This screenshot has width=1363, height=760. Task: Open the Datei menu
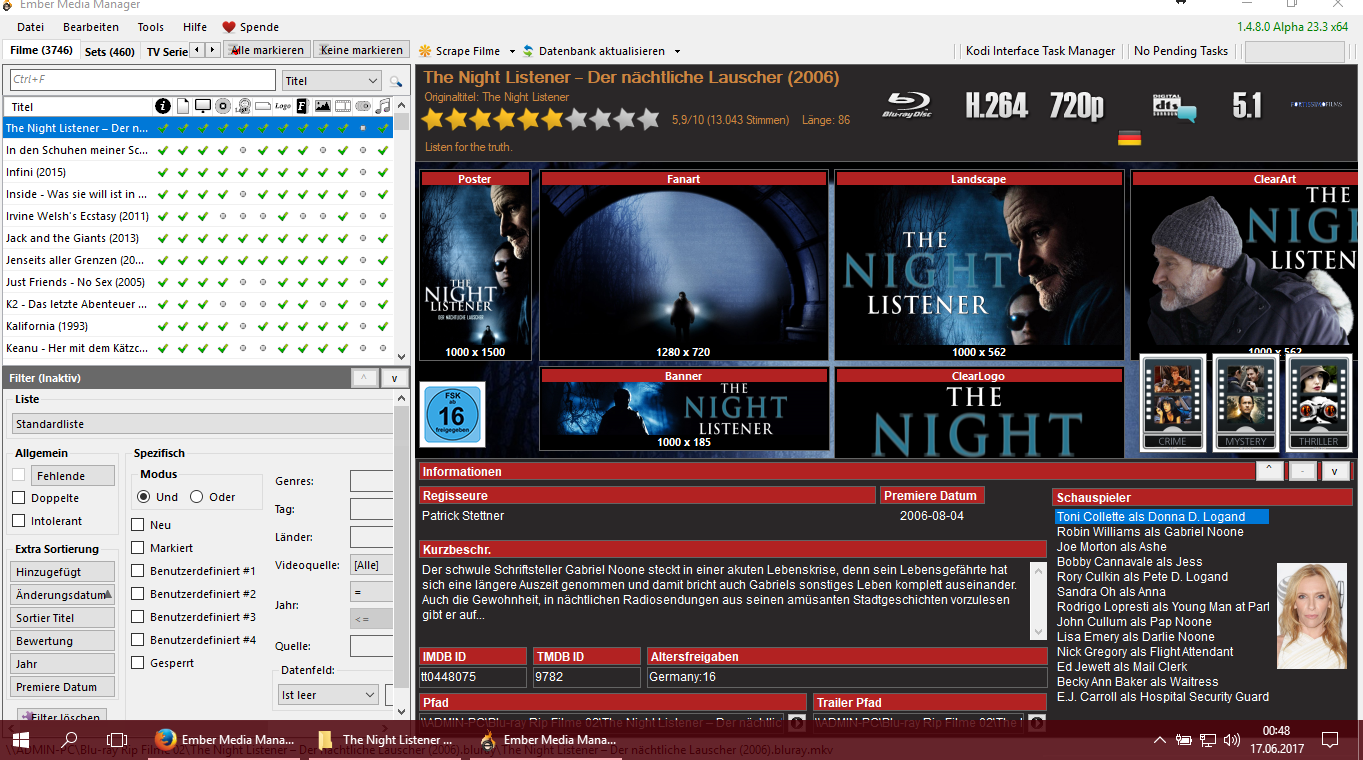[x=31, y=27]
